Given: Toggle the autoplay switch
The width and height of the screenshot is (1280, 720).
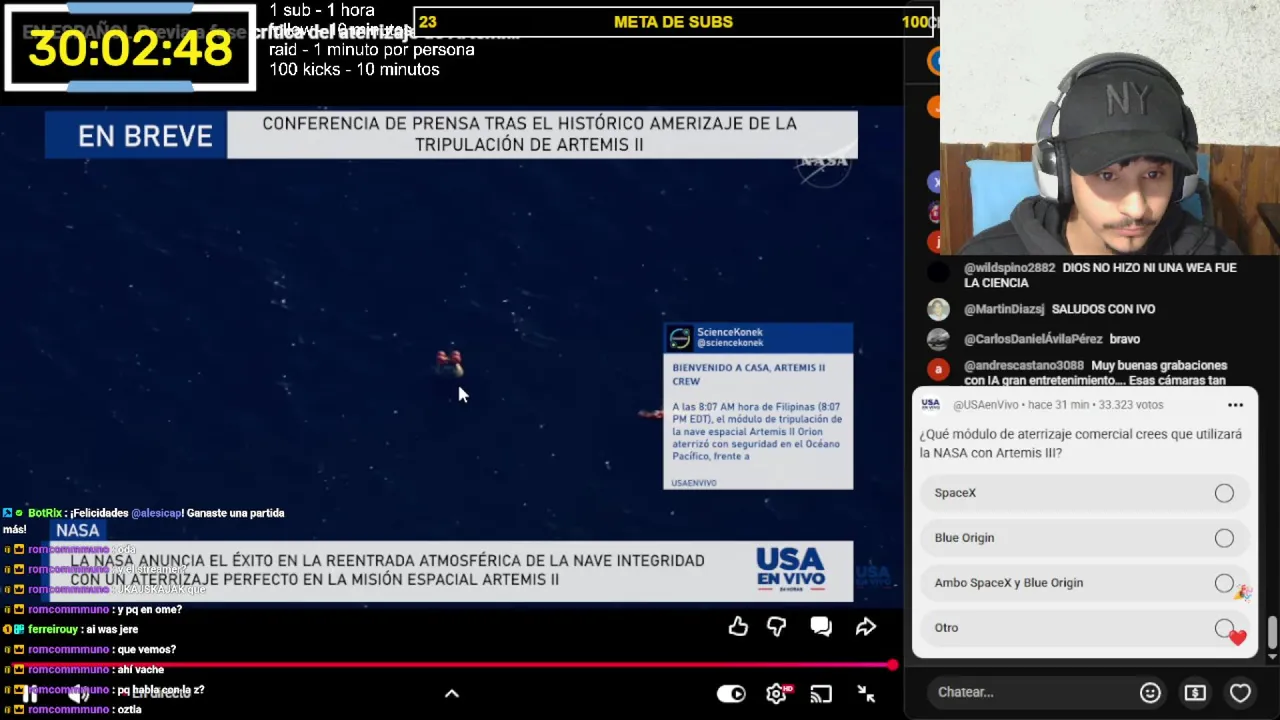Looking at the screenshot, I should (731, 694).
